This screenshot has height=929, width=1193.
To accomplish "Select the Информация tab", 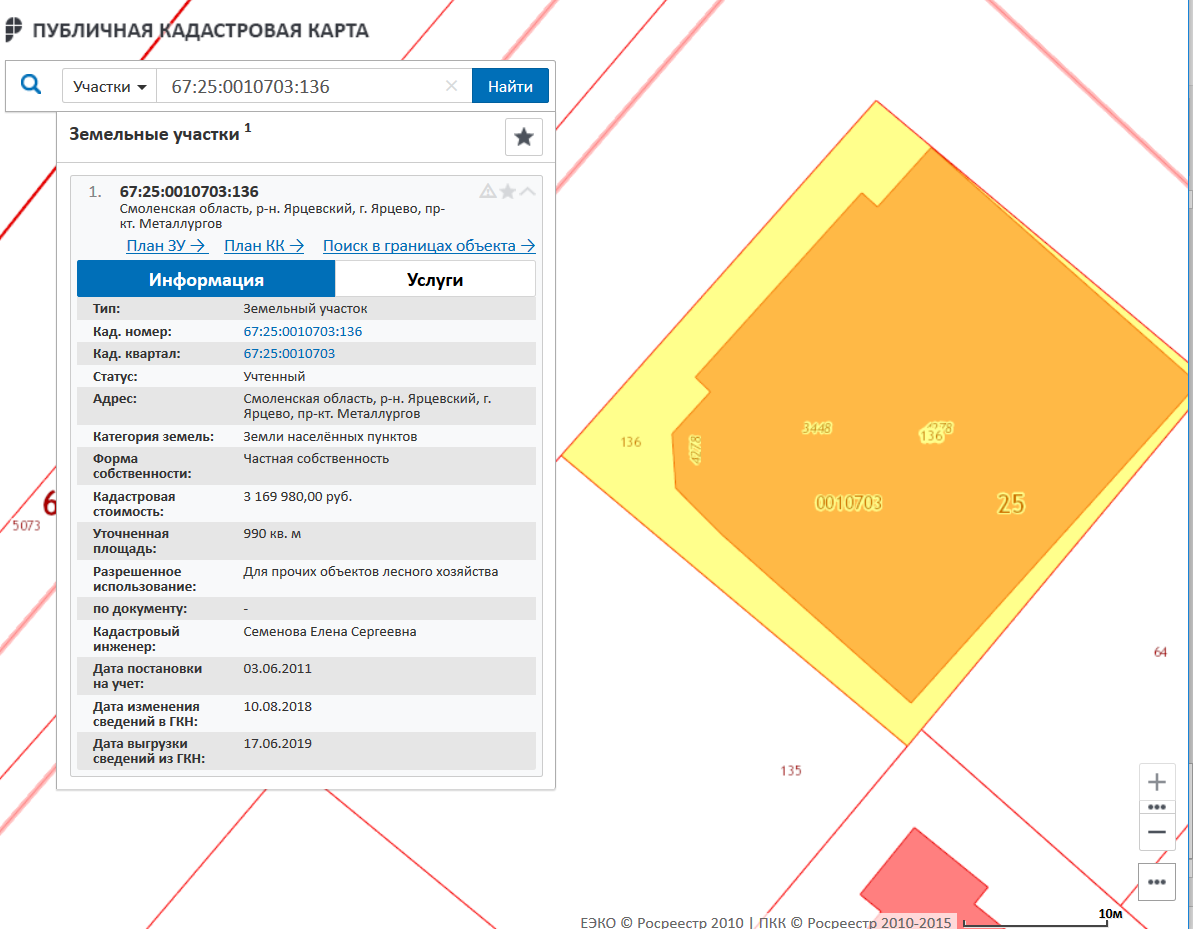I will point(206,279).
